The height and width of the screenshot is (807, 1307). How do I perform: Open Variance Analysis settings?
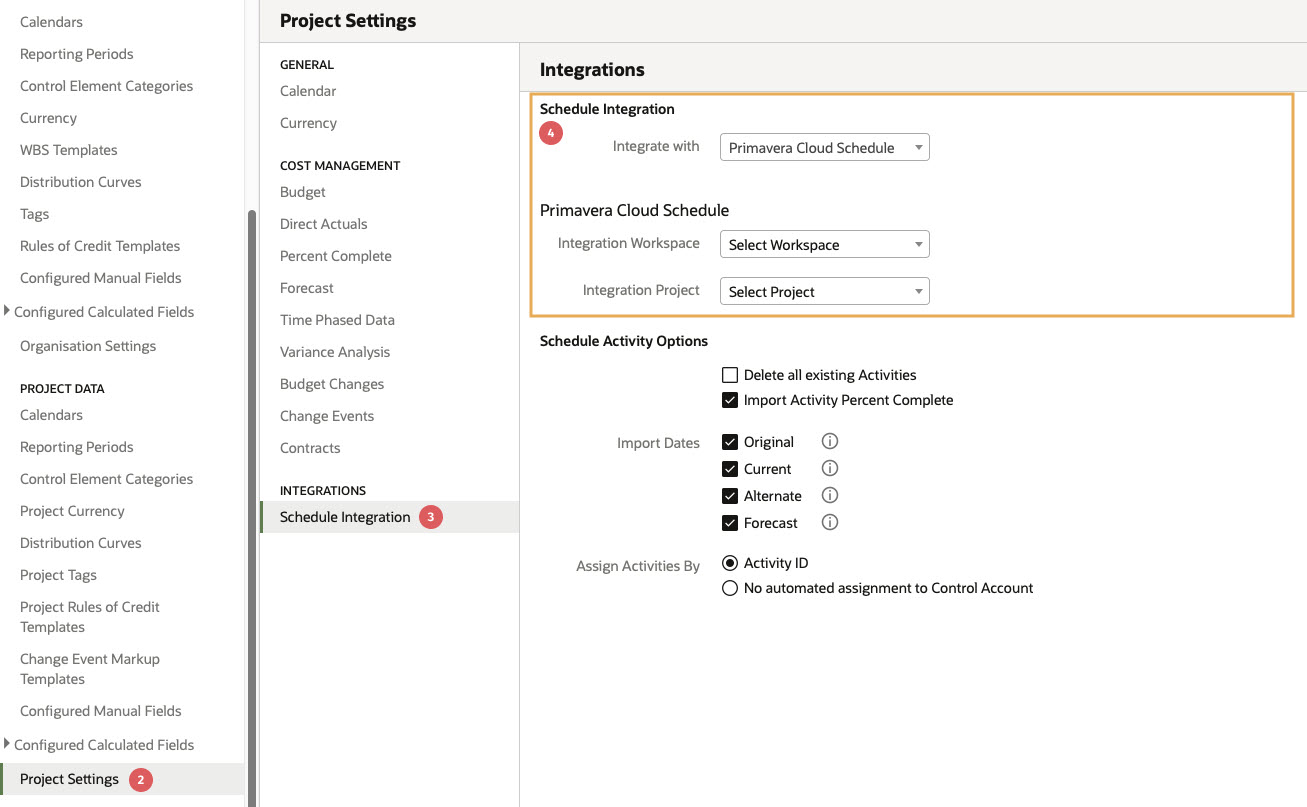(335, 352)
